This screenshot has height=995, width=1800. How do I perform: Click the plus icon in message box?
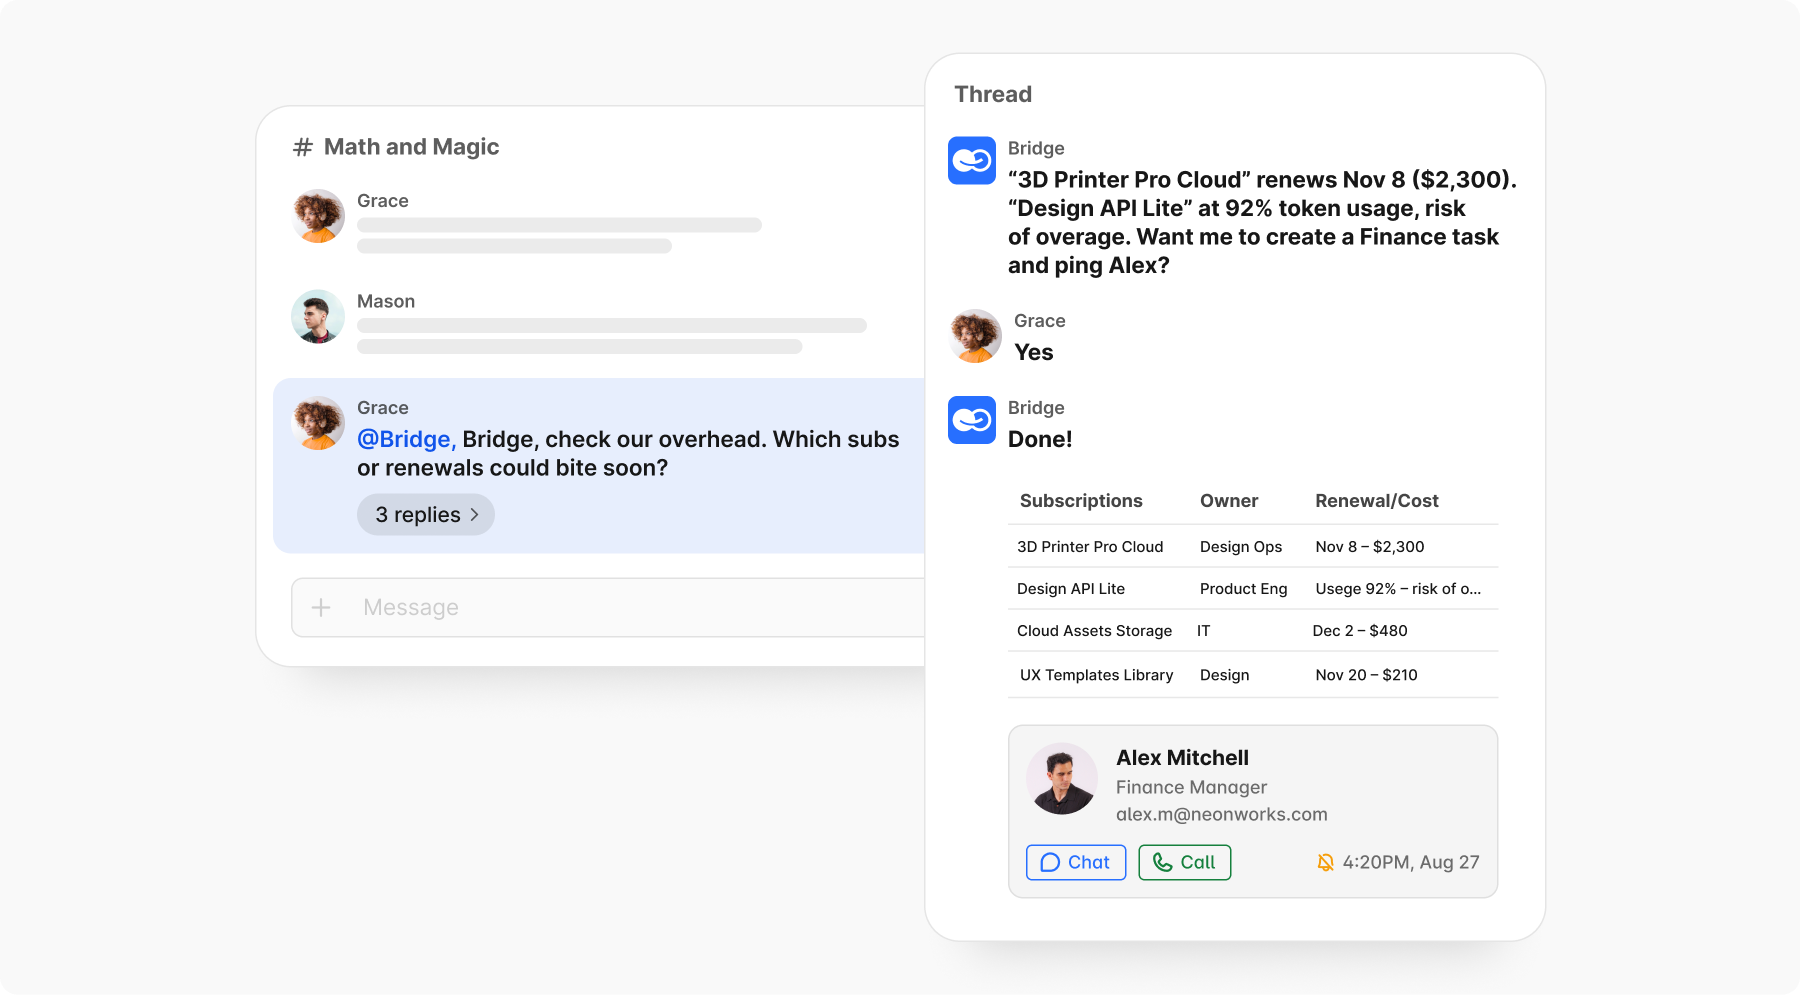(321, 607)
